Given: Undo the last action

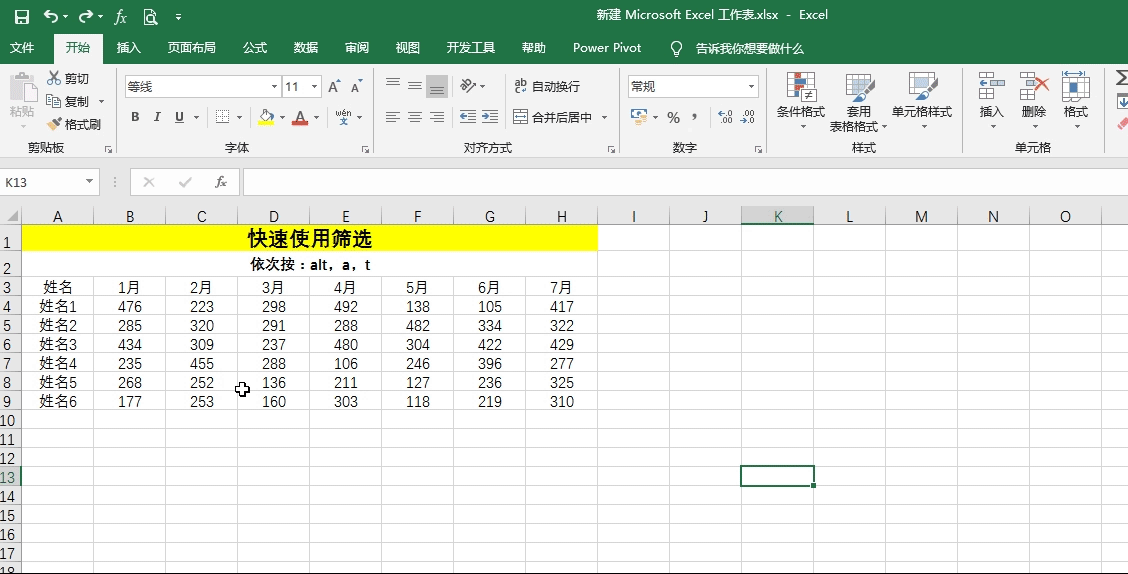Looking at the screenshot, I should (50, 16).
